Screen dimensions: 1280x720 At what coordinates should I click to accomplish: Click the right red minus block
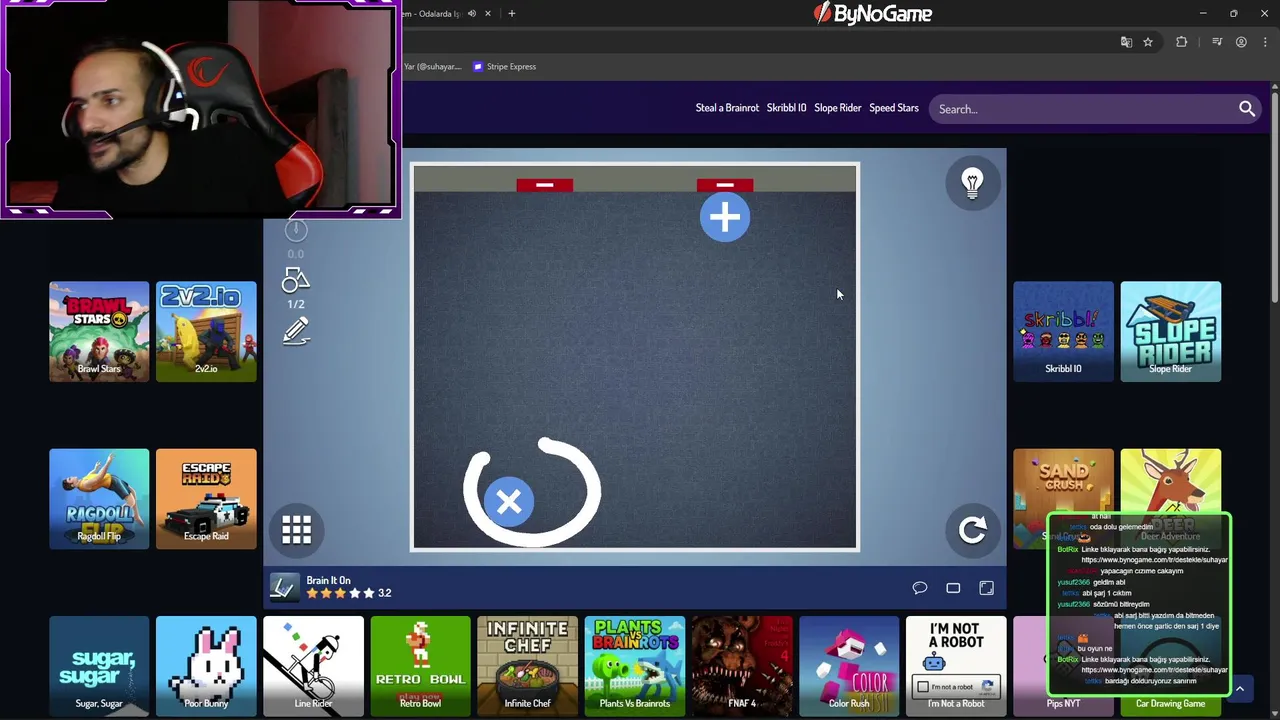(x=725, y=185)
